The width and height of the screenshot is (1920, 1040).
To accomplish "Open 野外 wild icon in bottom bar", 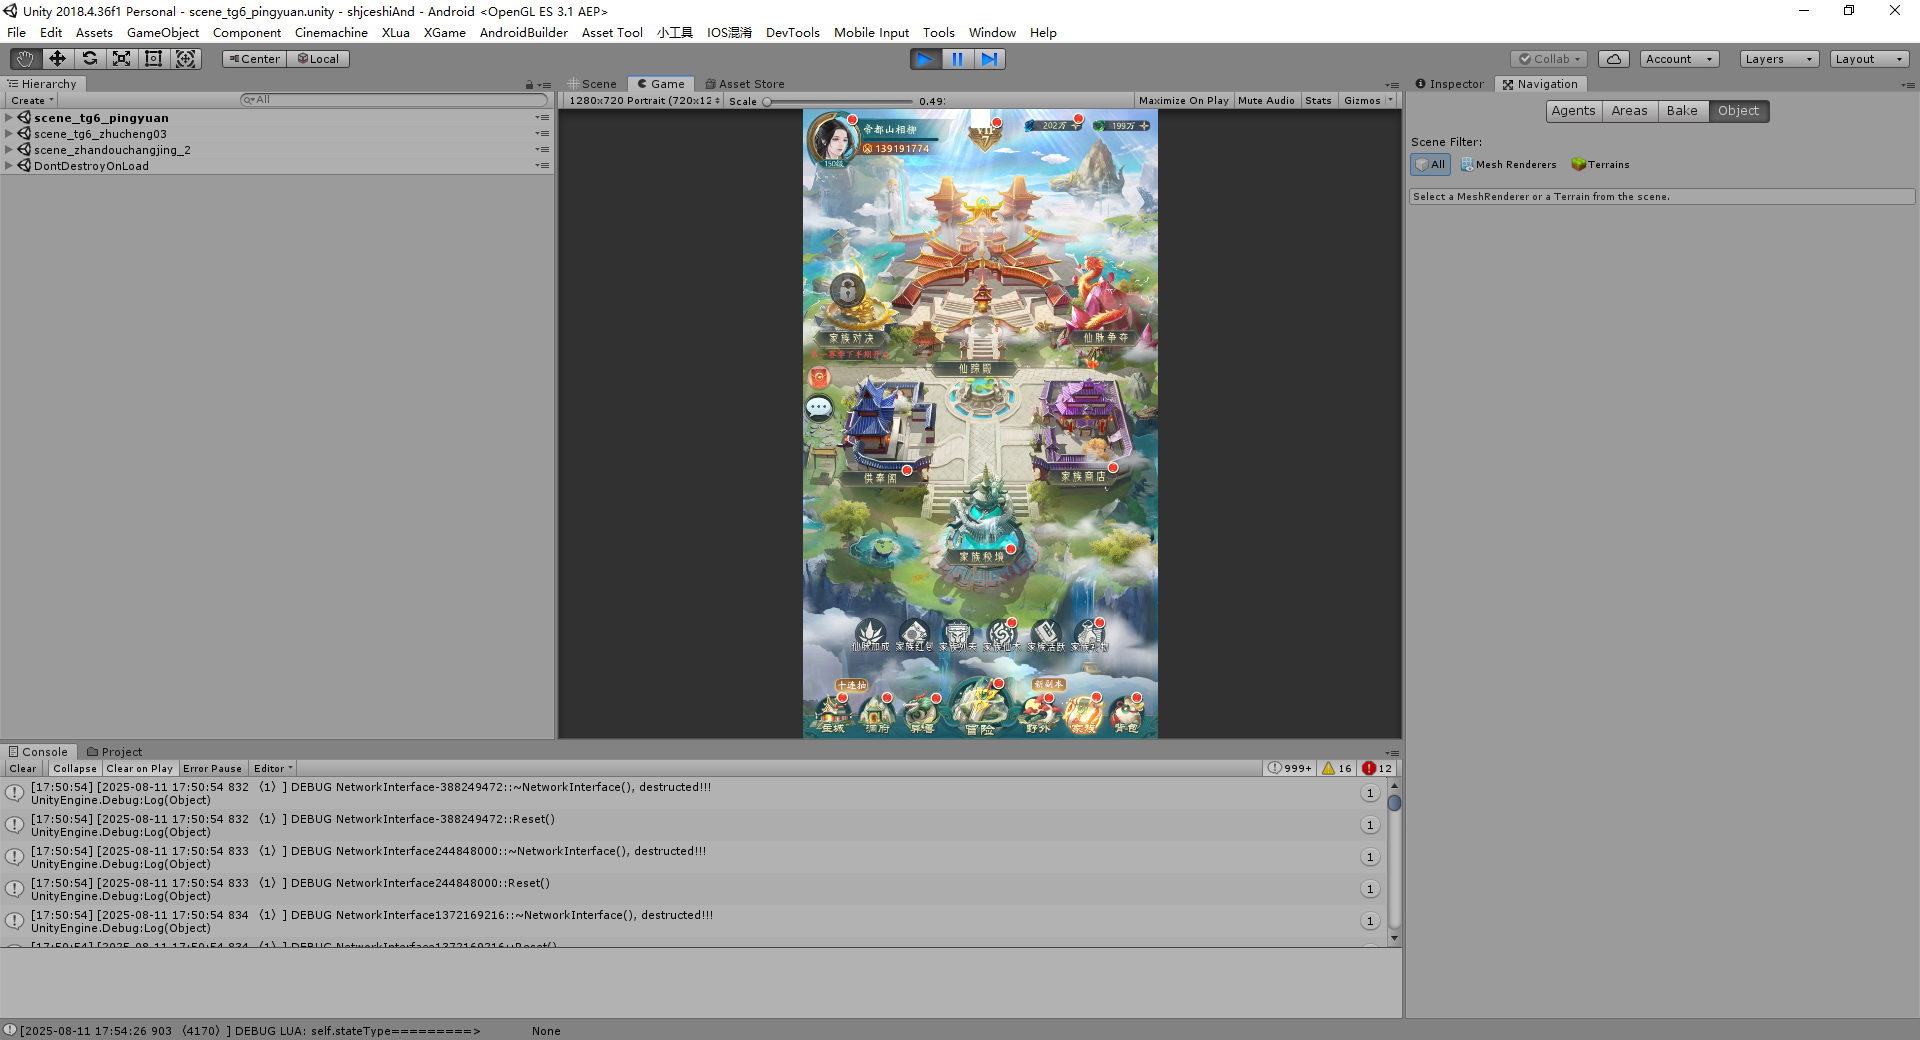I will pos(1039,713).
